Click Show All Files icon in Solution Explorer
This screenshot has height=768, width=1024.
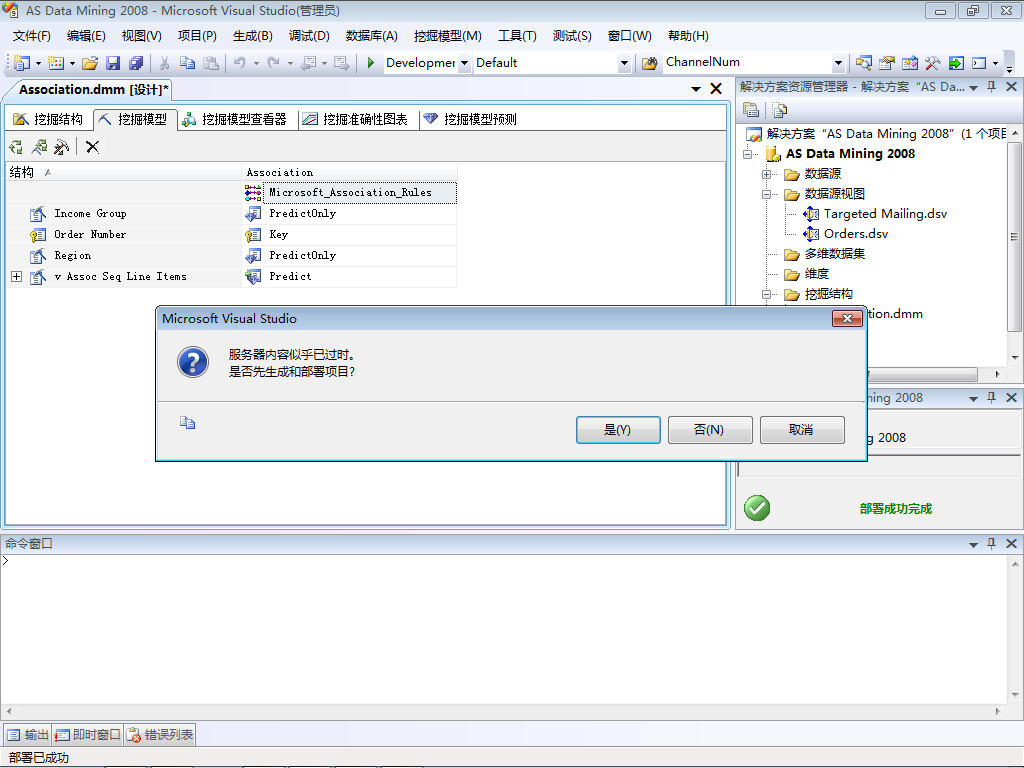(779, 110)
